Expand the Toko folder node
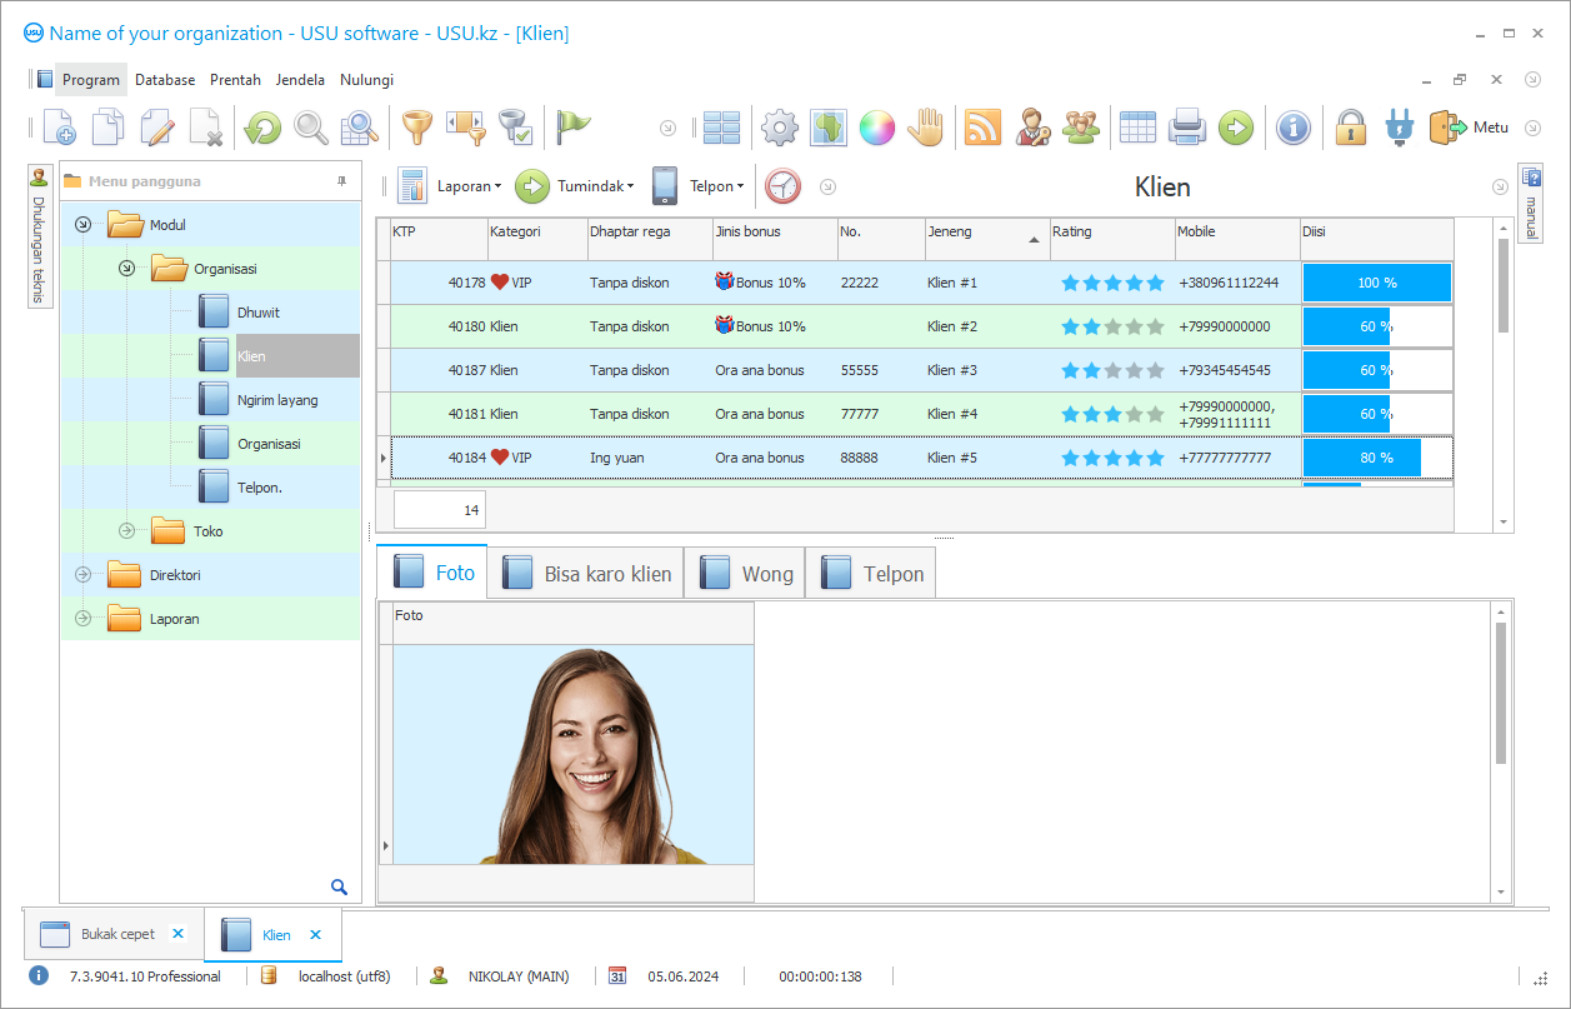Screen dimensions: 1571x1009 click(127, 531)
